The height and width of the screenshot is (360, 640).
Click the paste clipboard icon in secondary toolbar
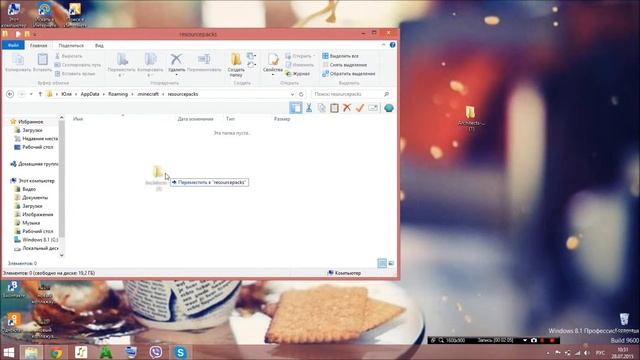334,108
